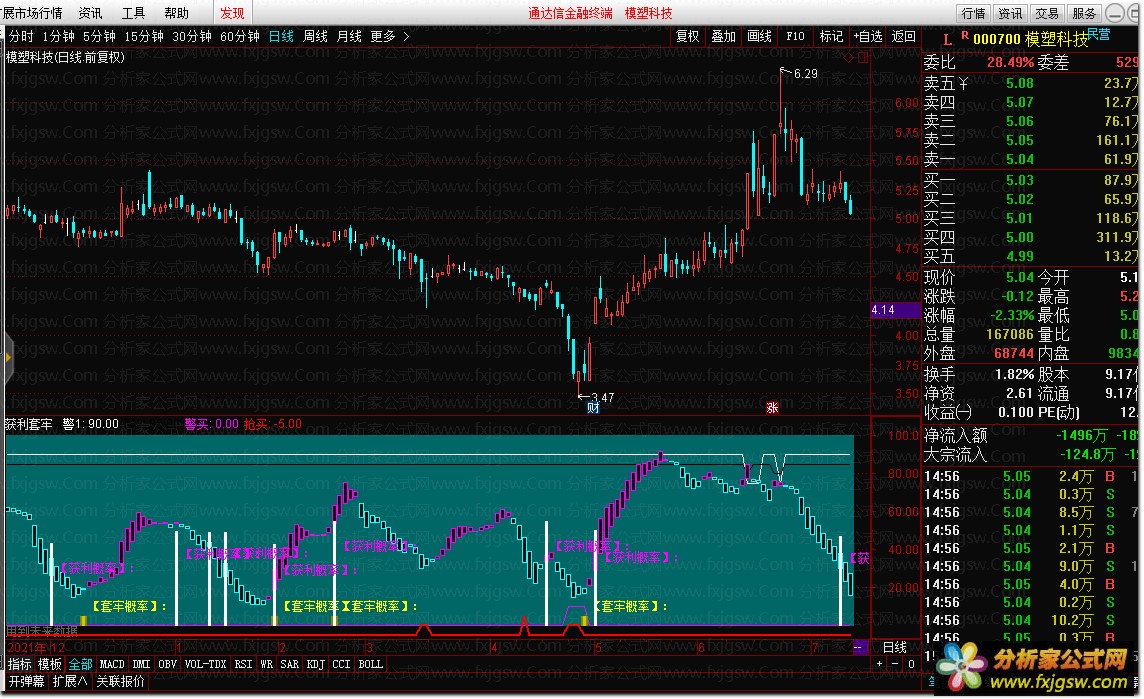The width and height of the screenshot is (1144, 699).
Task: Add stock with +自选 button
Action: [868, 36]
